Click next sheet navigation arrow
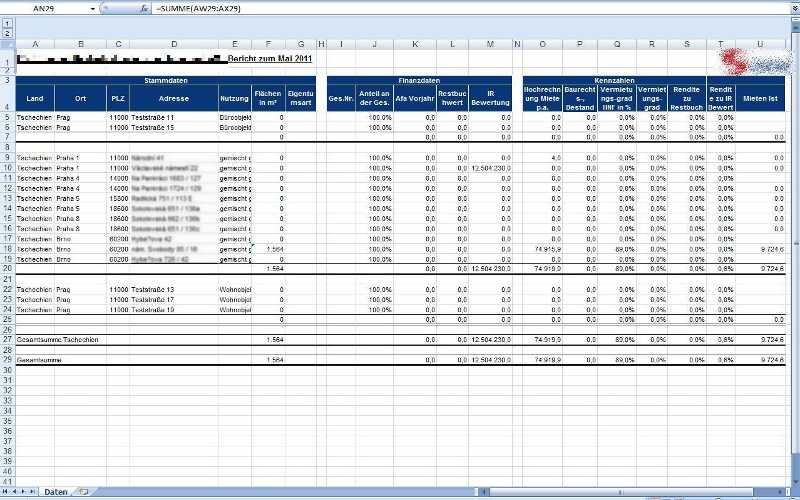Image resolution: width=800 pixels, height=500 pixels. pyautogui.click(x=23, y=491)
